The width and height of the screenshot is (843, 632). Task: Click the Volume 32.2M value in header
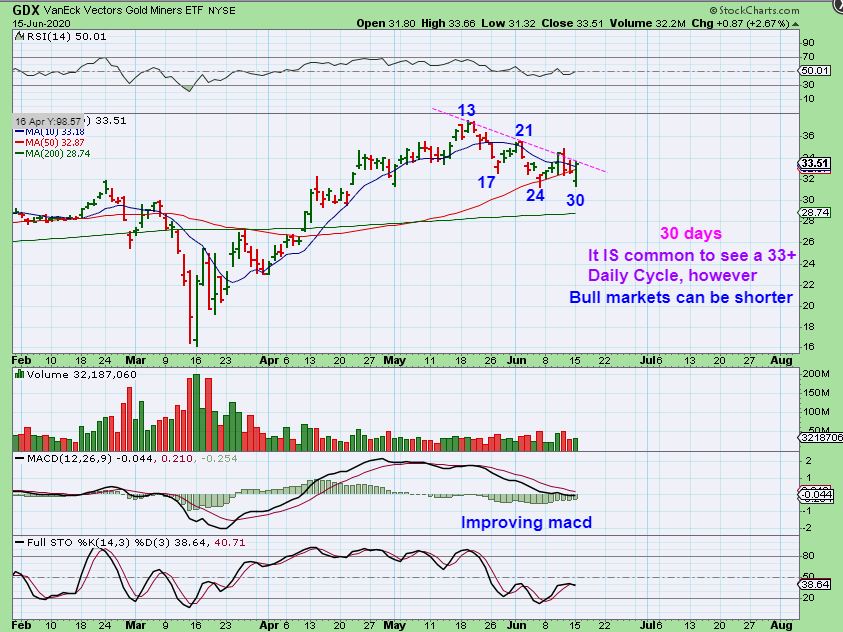point(647,24)
